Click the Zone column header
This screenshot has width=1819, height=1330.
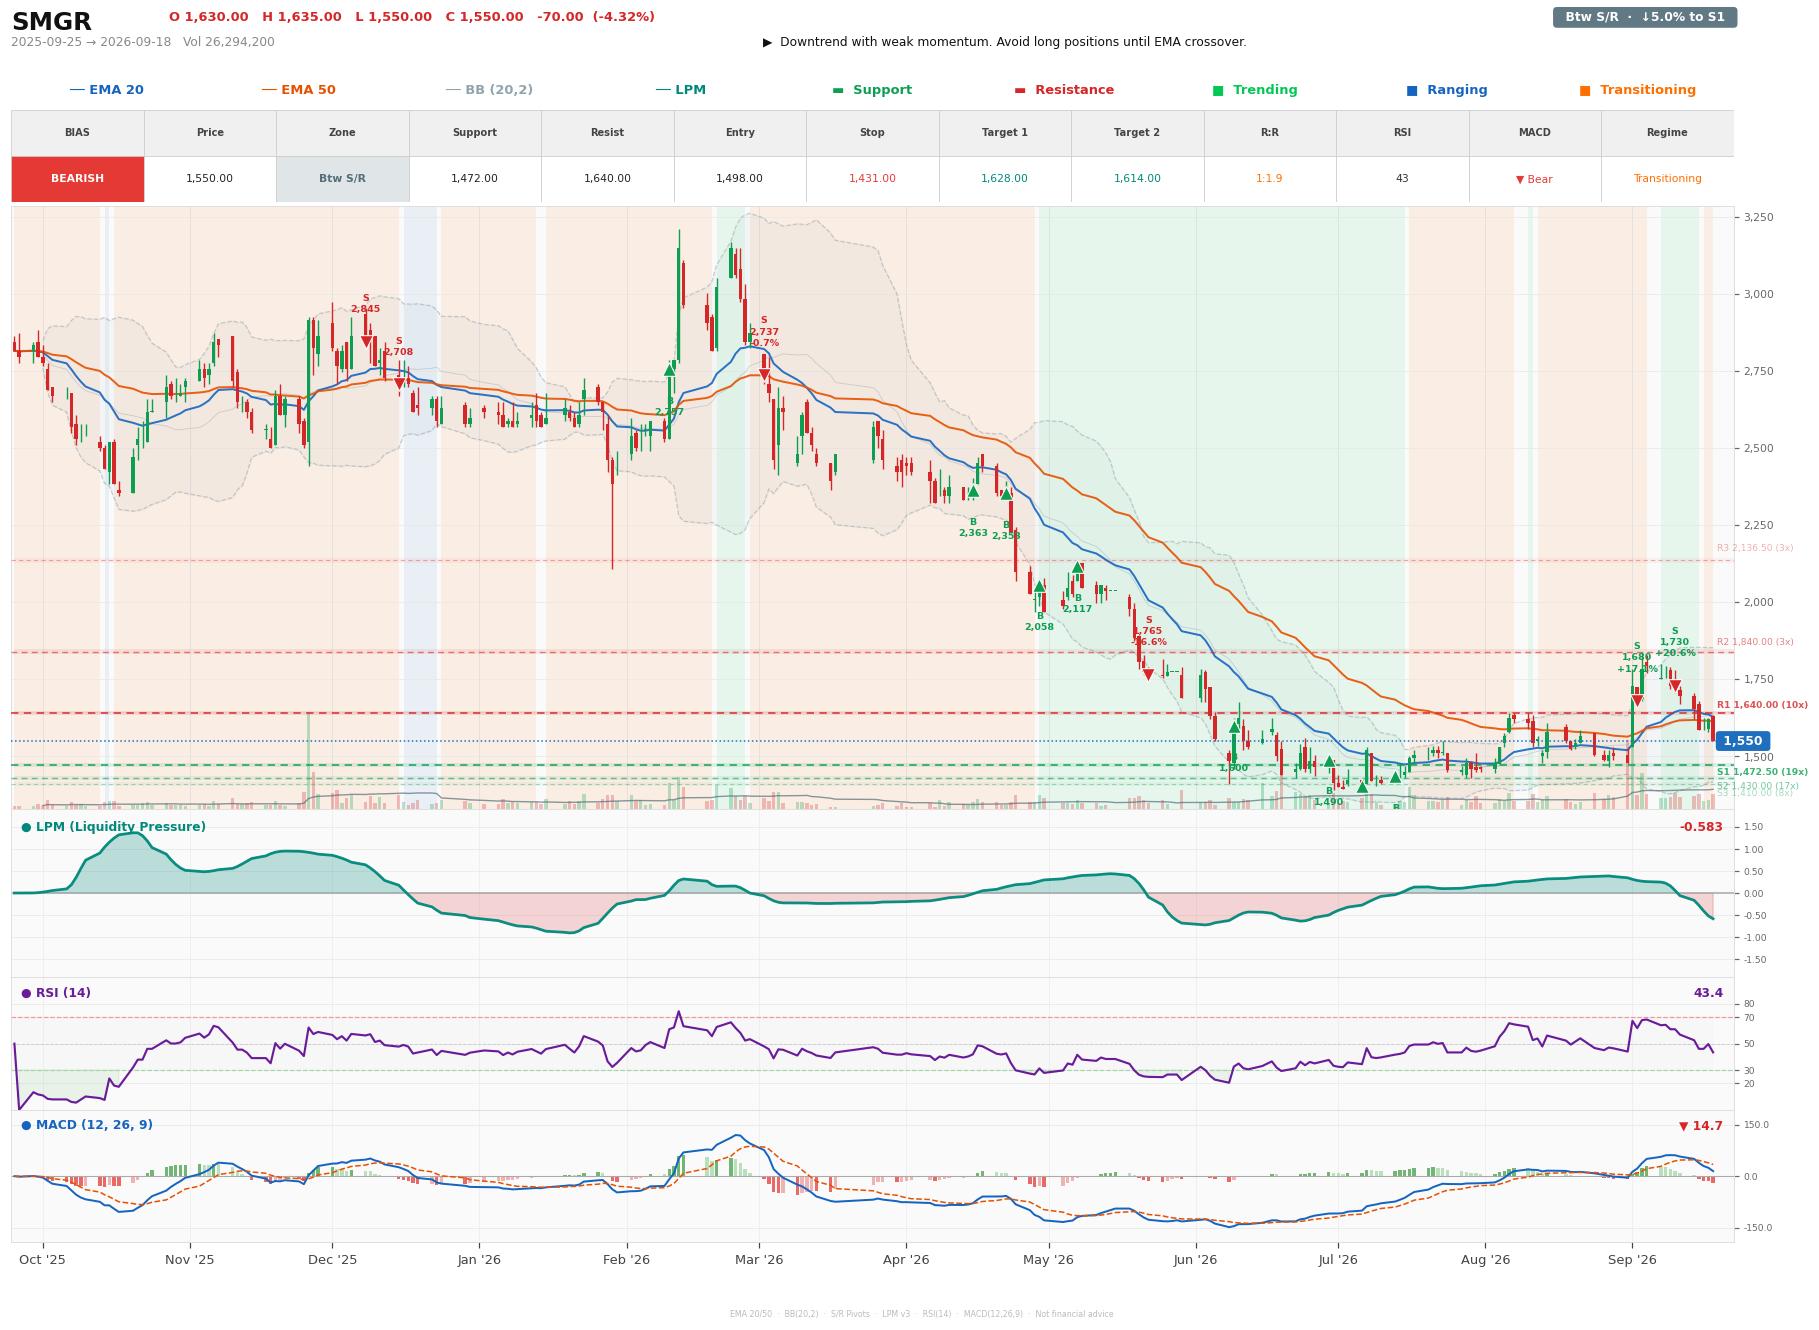343,133
